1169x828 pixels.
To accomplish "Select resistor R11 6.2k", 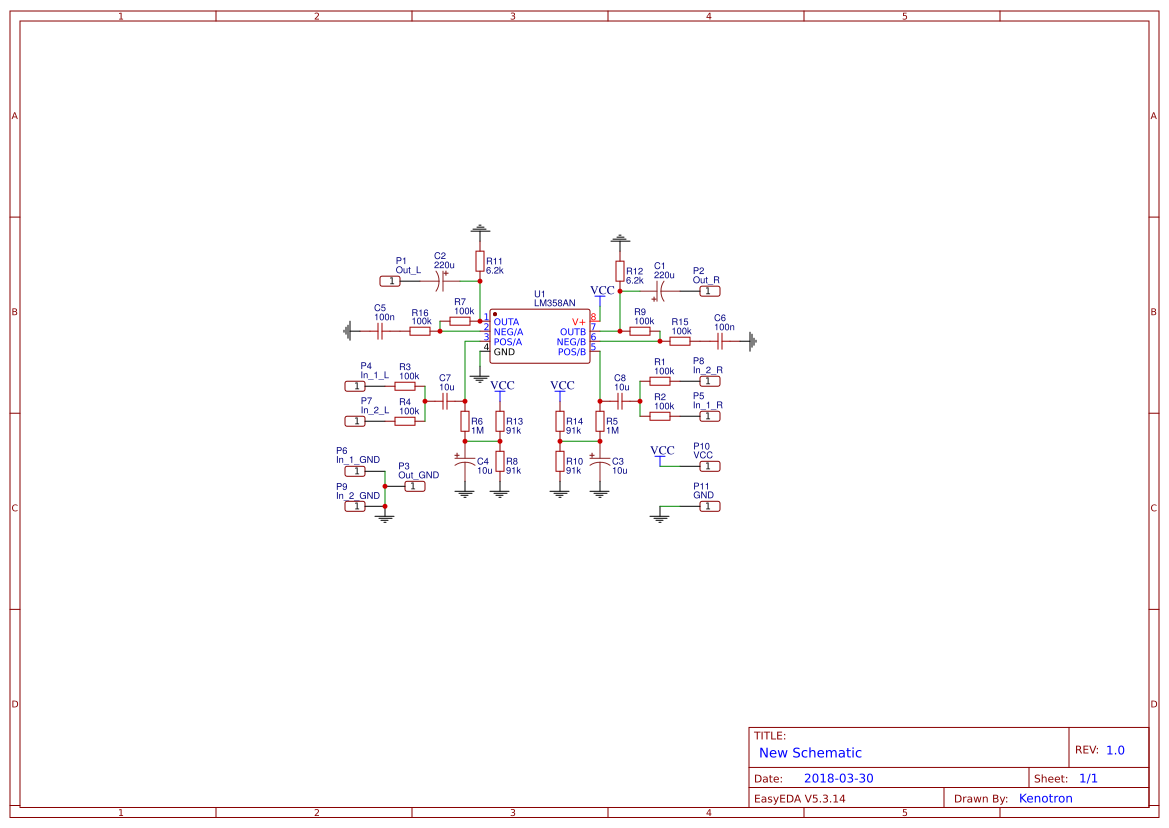I will (x=479, y=263).
